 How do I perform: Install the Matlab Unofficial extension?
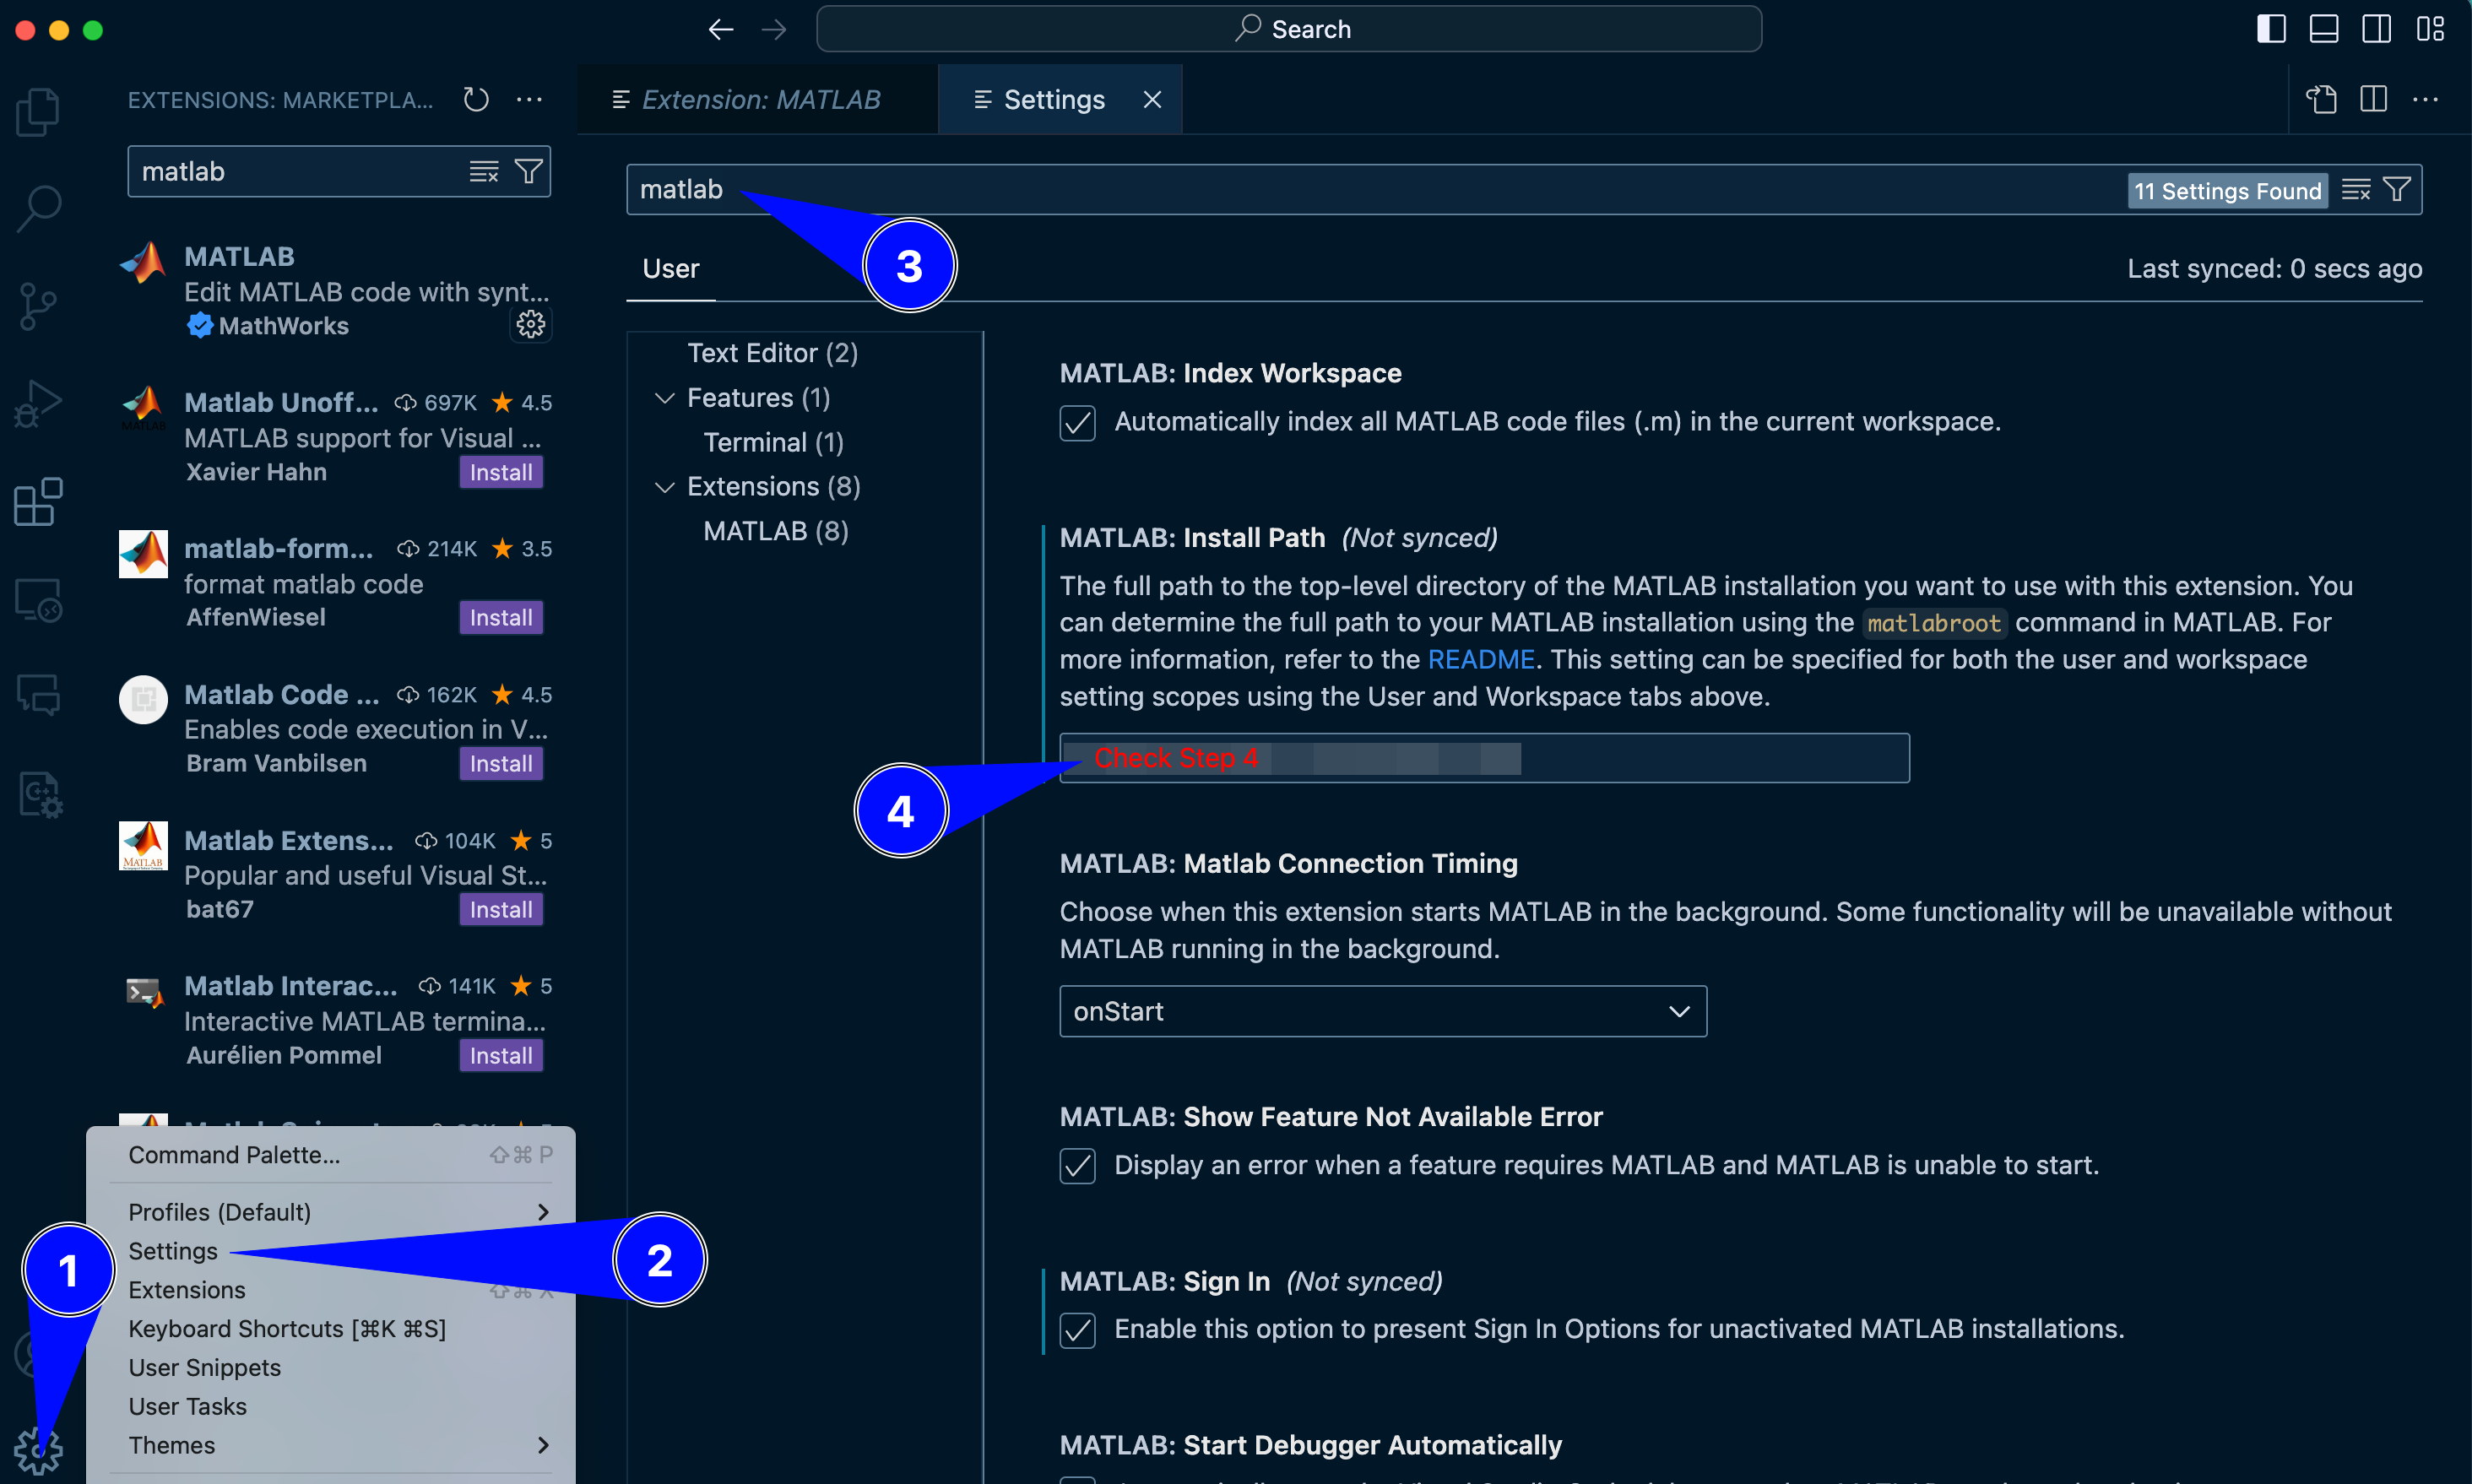(x=500, y=472)
